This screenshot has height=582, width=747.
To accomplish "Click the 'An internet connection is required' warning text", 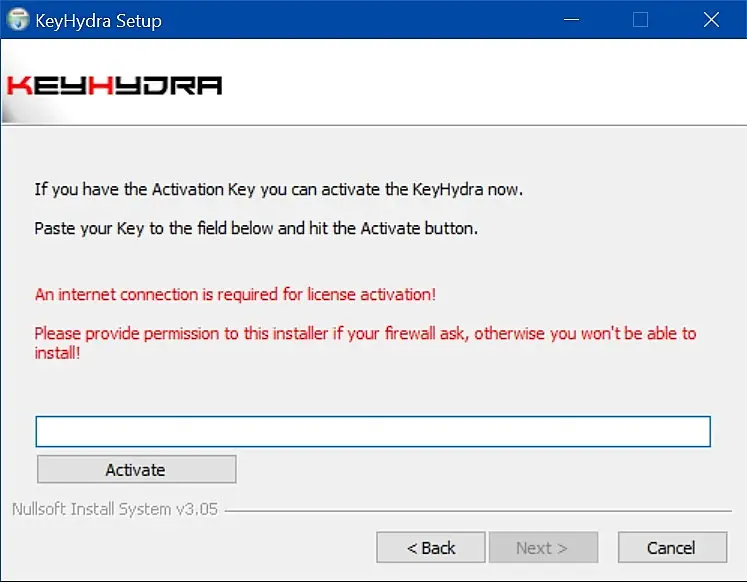I will tap(235, 294).
